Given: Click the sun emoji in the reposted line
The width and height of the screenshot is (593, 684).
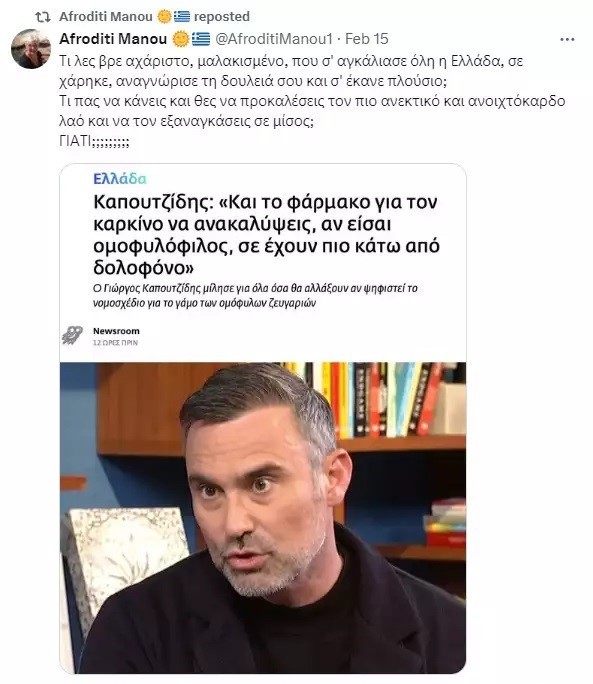Looking at the screenshot, I should pos(164,17).
